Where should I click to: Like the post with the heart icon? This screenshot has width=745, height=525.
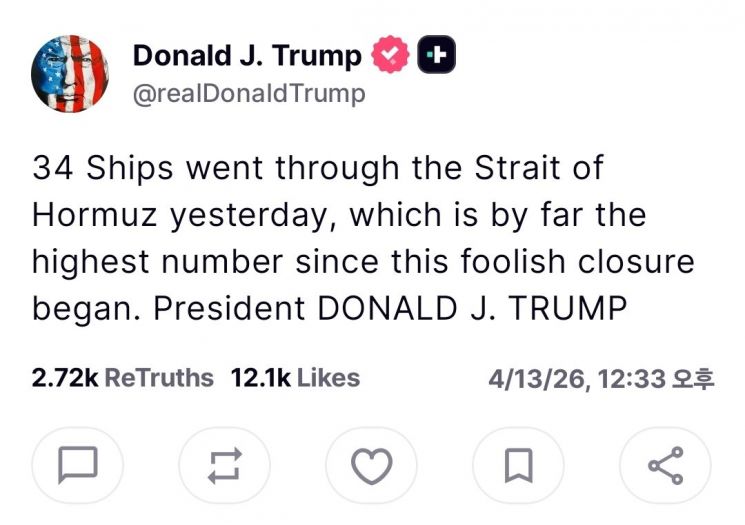371,464
